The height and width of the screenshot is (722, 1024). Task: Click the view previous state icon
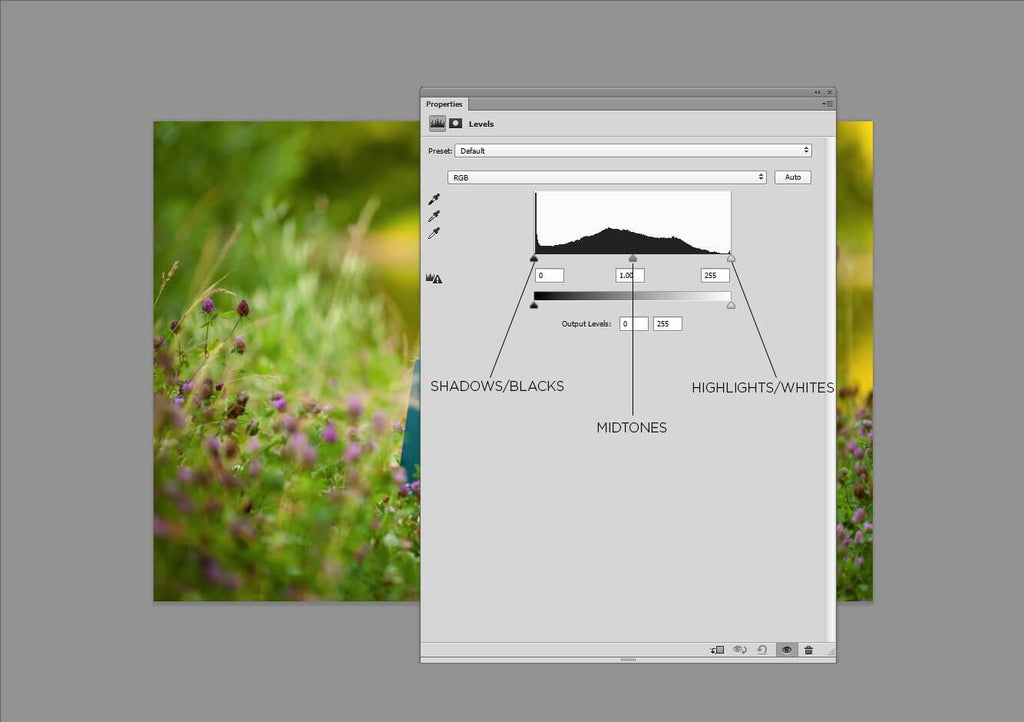pyautogui.click(x=740, y=650)
